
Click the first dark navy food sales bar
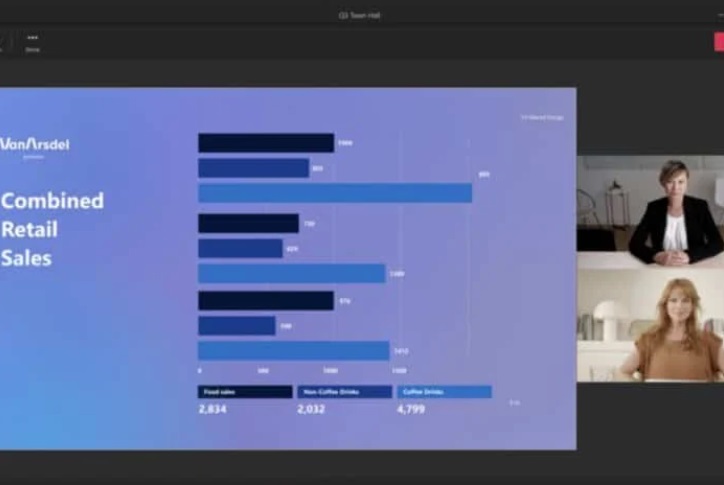point(265,143)
